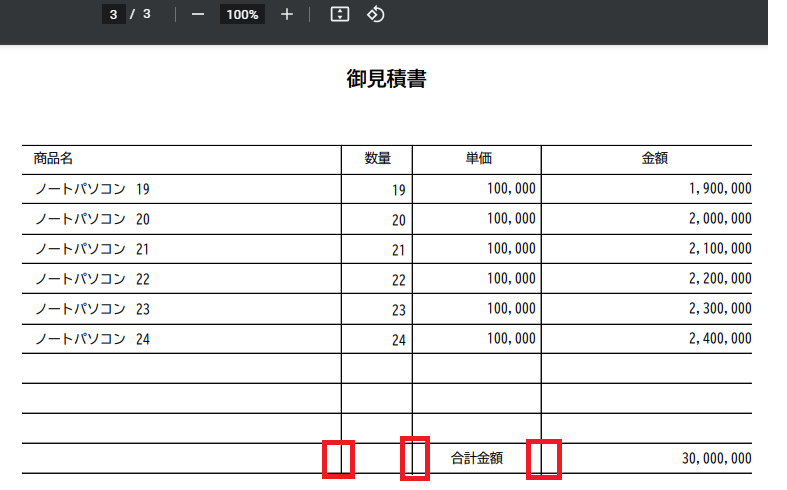Click the 商品名 column header

53,159
